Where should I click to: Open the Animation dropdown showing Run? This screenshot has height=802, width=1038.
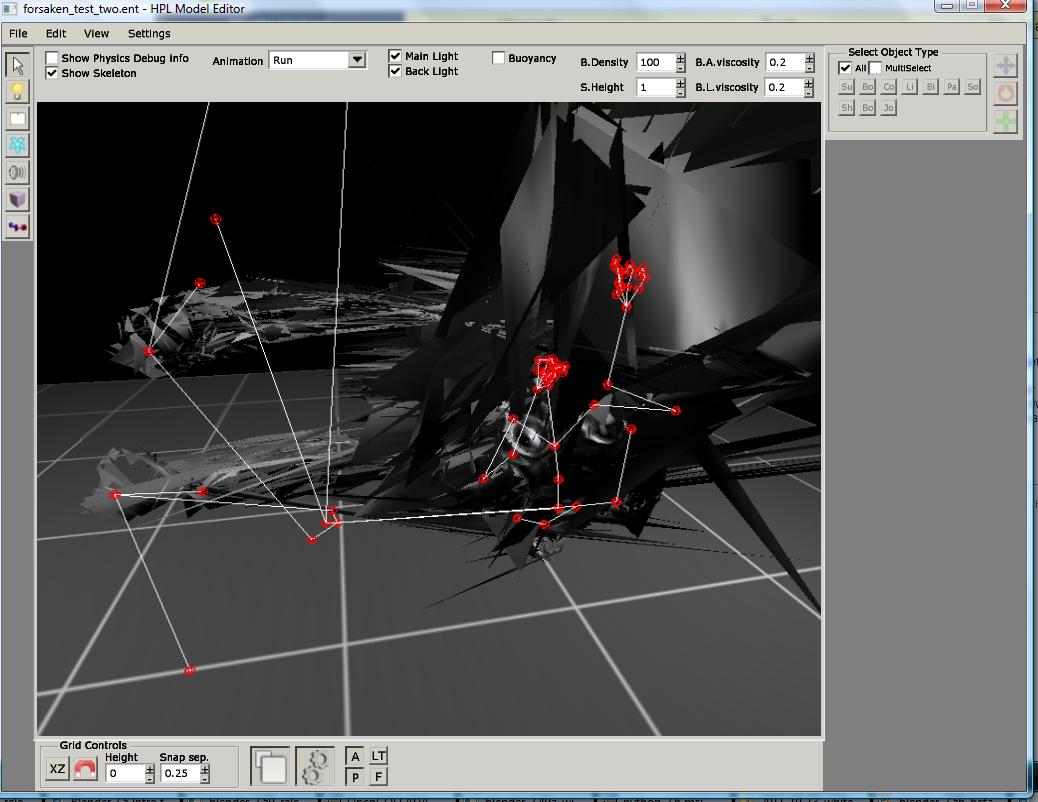click(357, 60)
